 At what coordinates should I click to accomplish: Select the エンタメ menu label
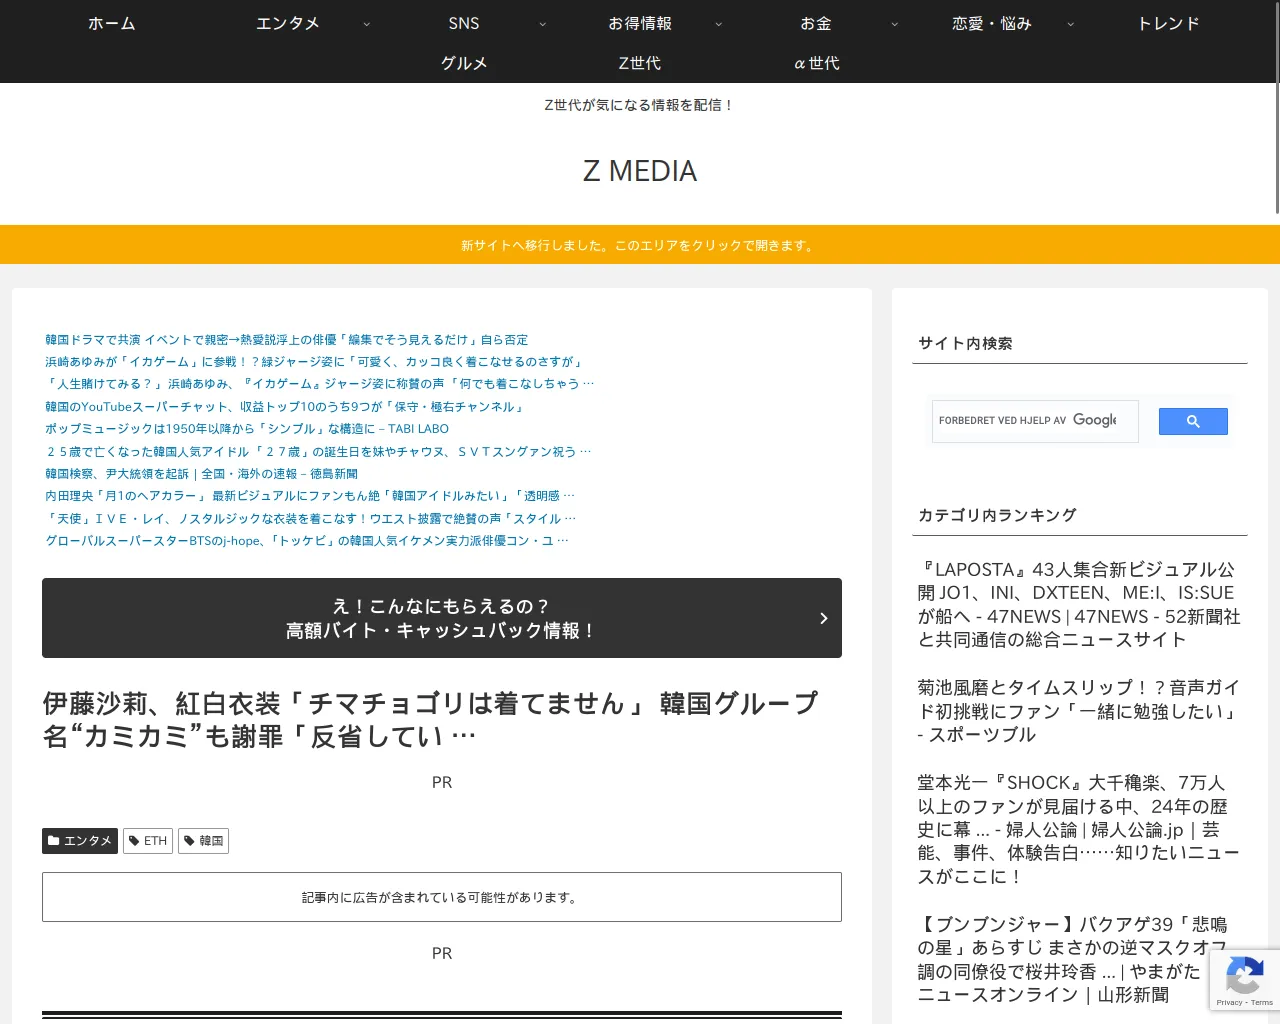pyautogui.click(x=288, y=23)
